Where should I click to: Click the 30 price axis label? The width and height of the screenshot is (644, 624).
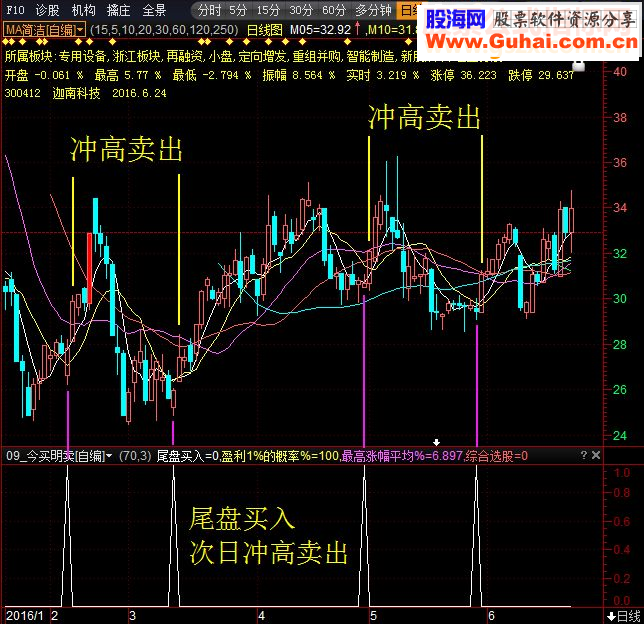pos(620,299)
